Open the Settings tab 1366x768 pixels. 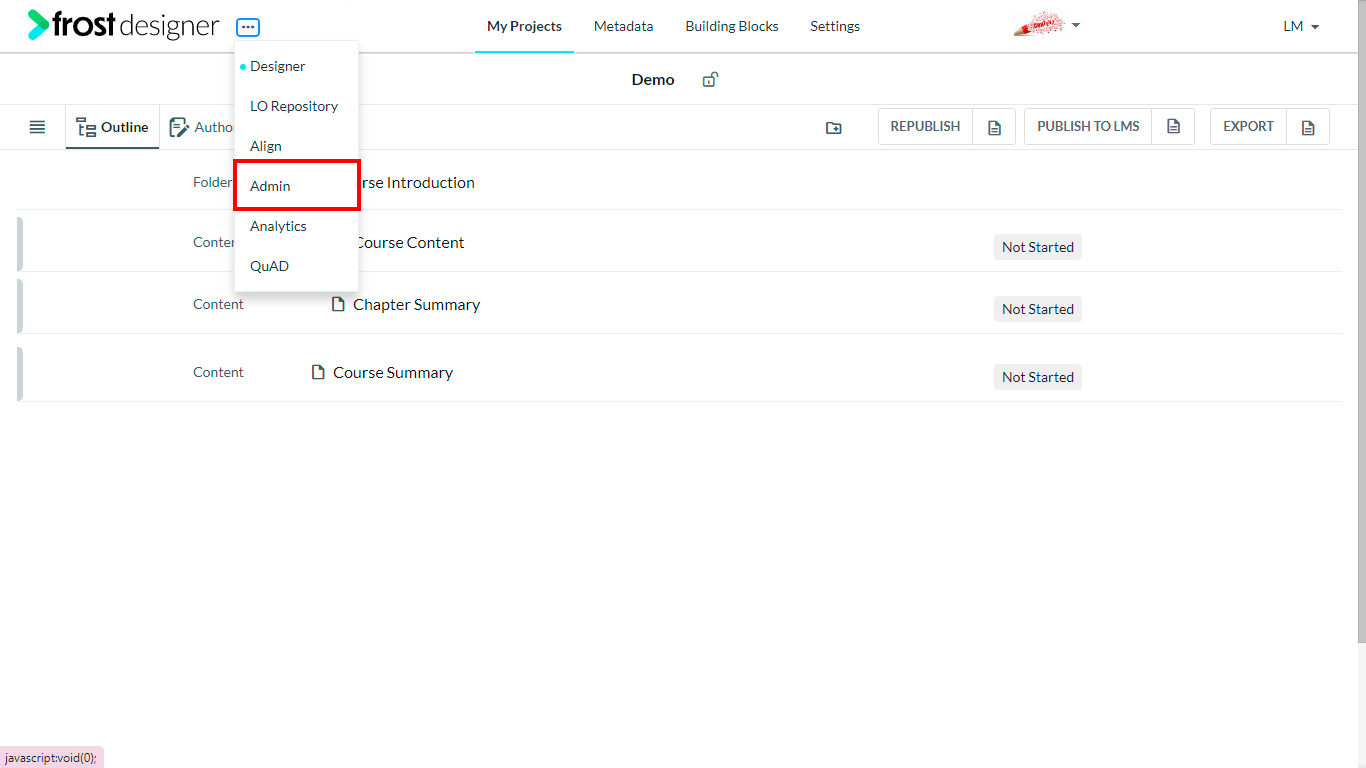835,26
